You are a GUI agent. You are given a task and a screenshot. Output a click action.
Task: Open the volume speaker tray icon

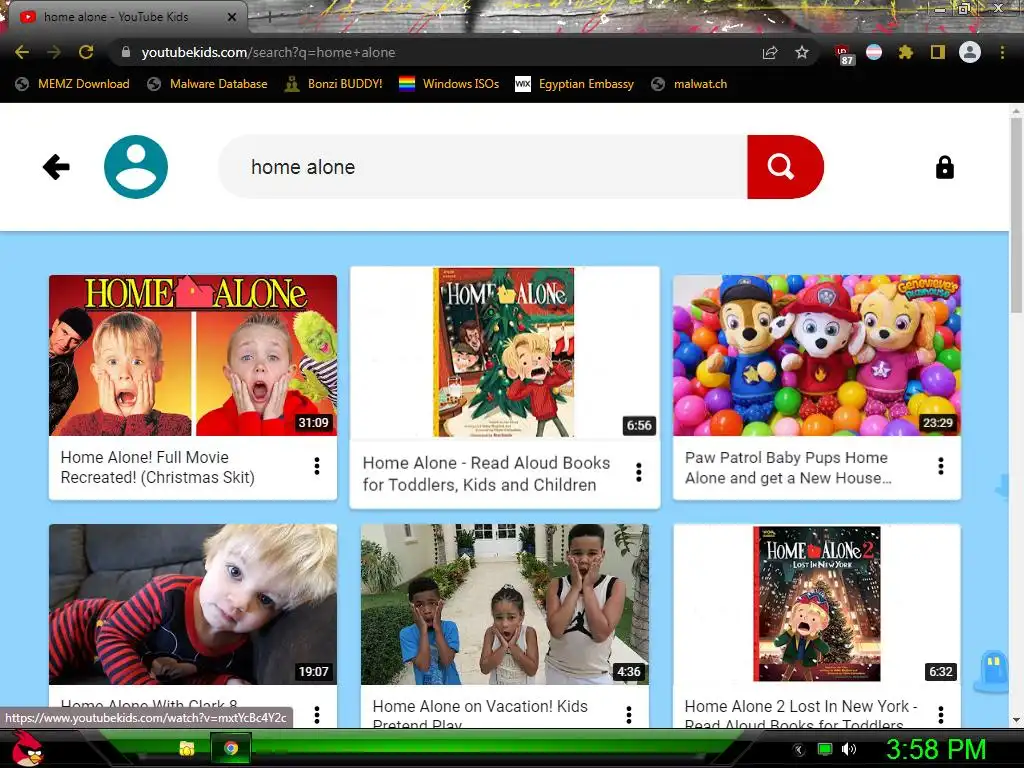(x=848, y=749)
